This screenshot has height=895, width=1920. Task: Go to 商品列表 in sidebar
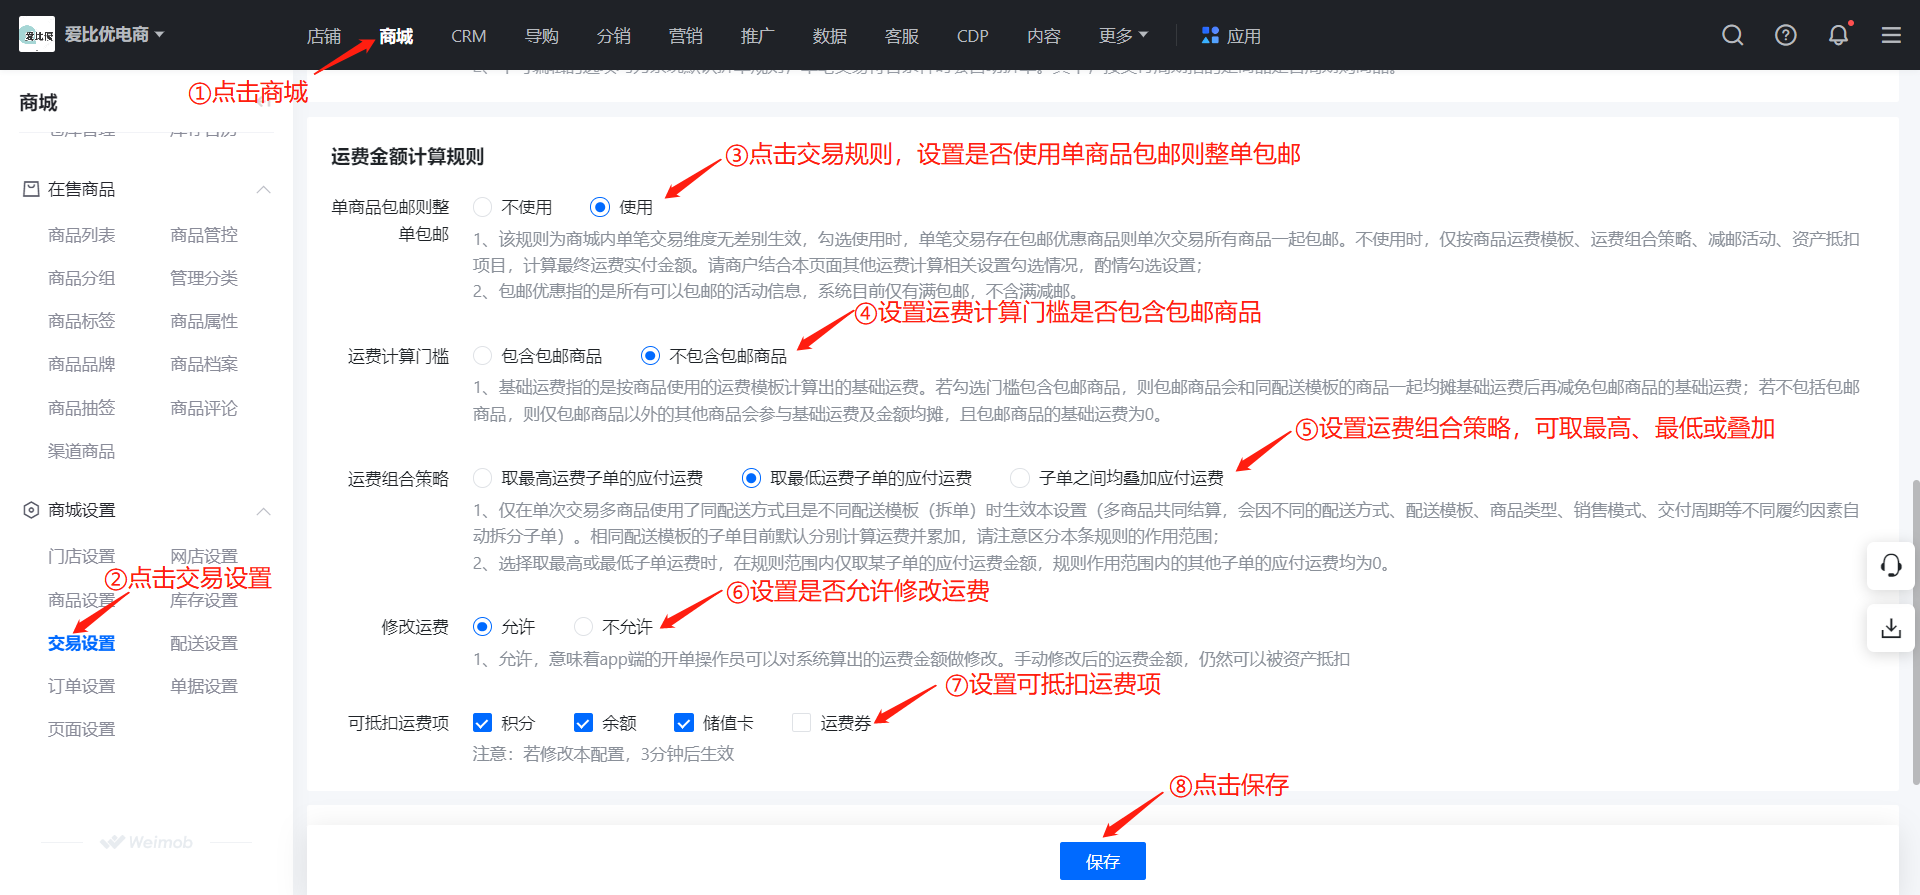tap(82, 235)
